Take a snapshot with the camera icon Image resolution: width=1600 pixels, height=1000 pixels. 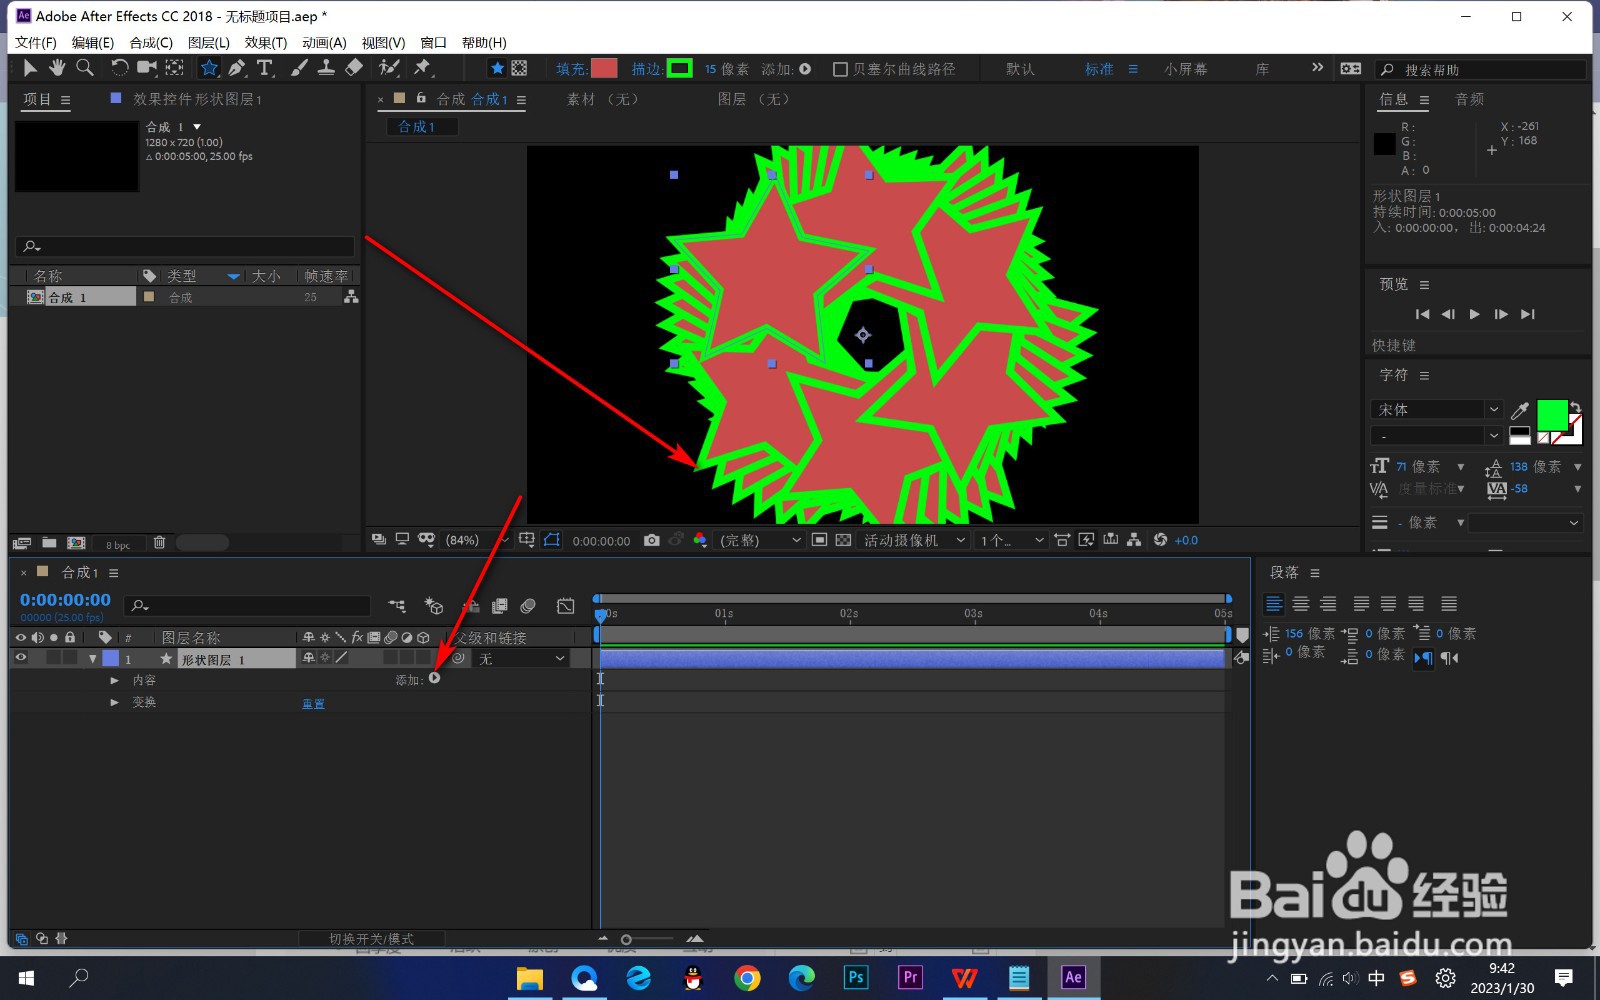[x=652, y=540]
